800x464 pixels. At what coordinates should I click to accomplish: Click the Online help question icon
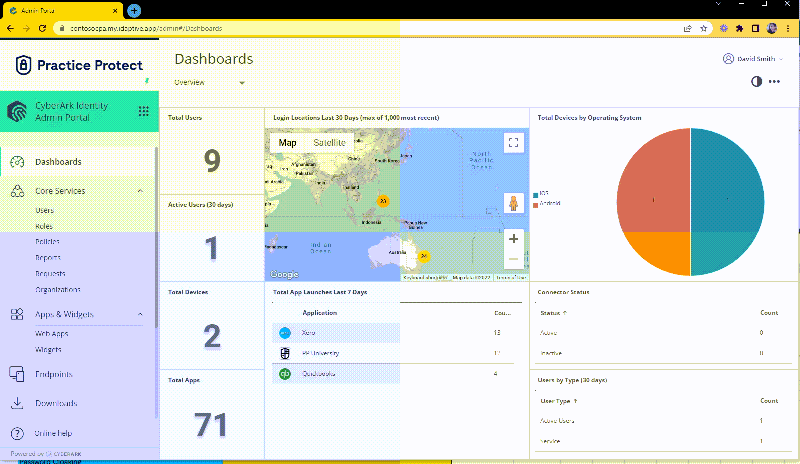tap(17, 433)
